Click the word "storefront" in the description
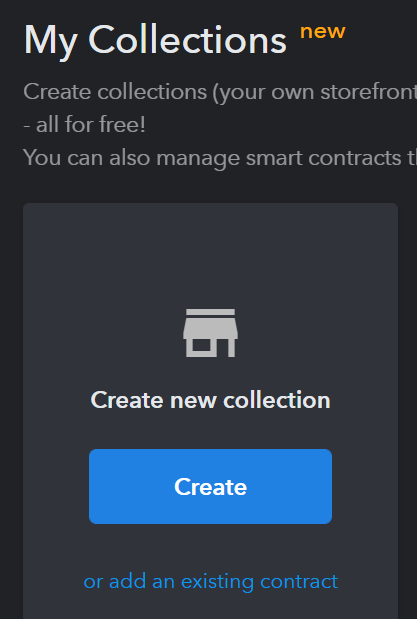 pyautogui.click(x=368, y=92)
